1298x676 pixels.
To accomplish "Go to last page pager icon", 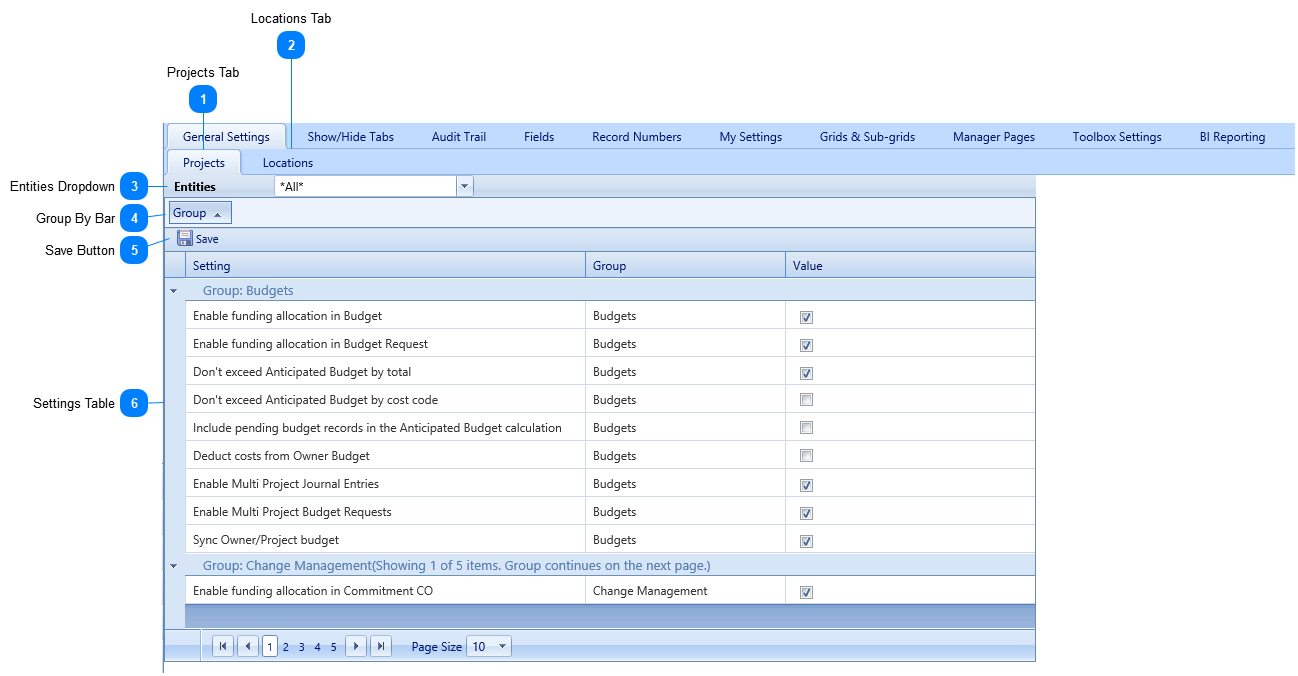I will 381,646.
